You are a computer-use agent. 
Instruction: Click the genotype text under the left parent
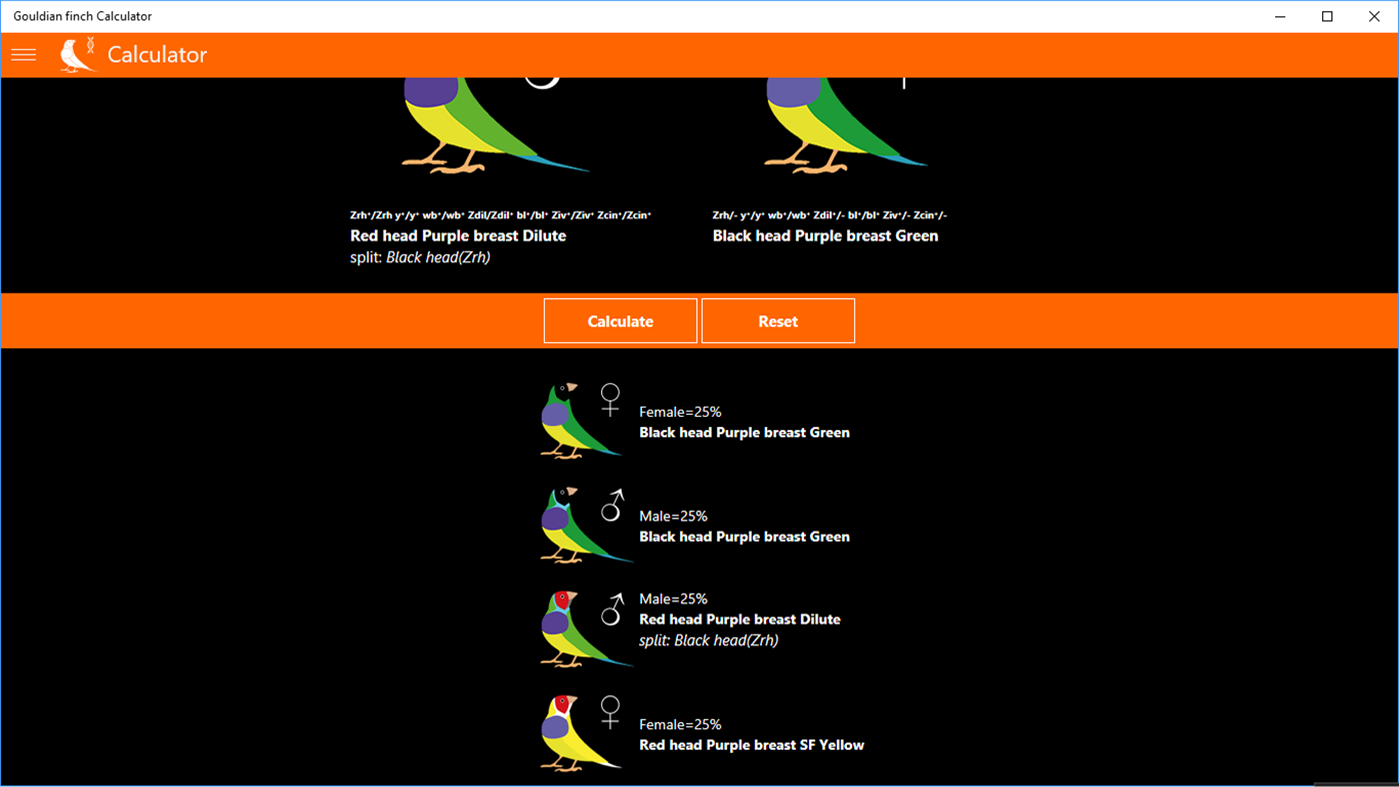(x=500, y=214)
